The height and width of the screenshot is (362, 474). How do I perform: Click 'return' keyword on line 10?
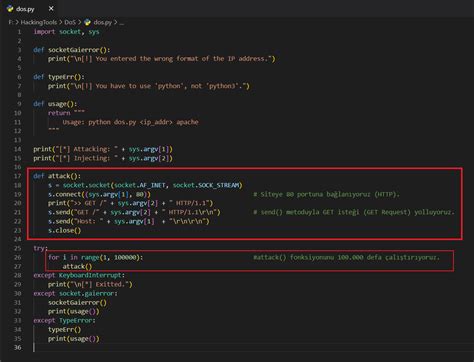click(x=59, y=113)
